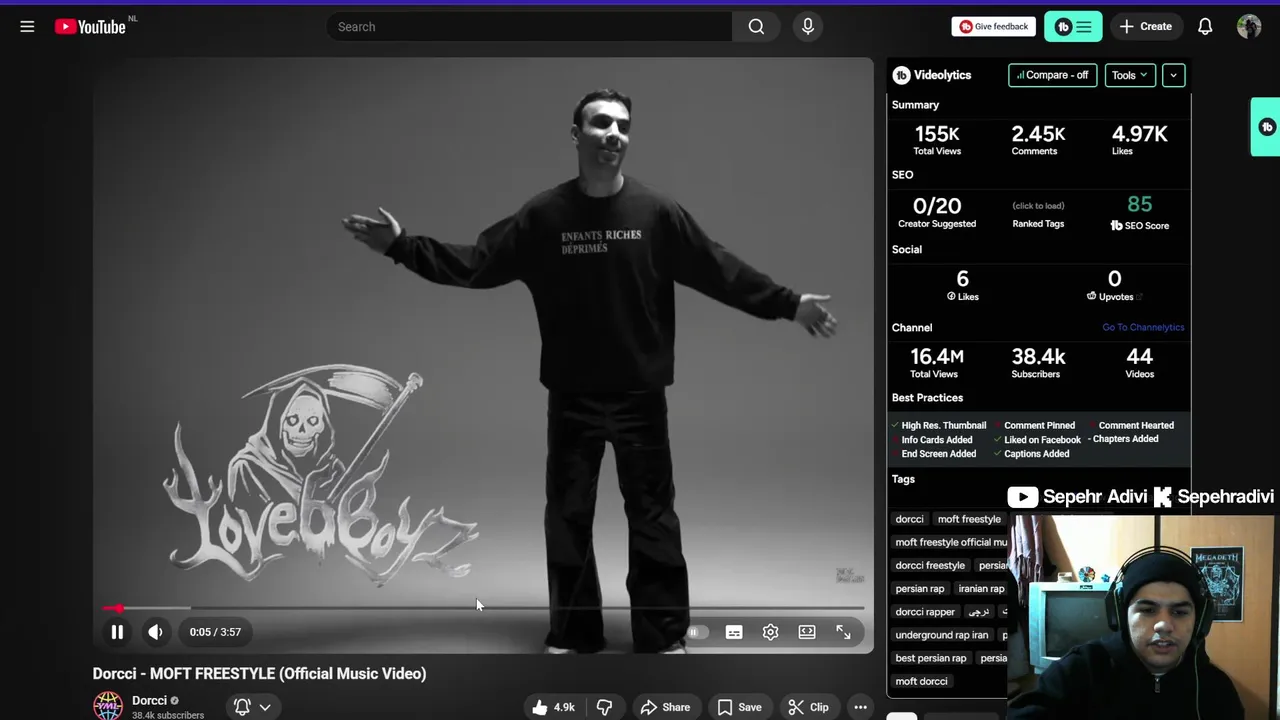
Task: Click to load Ranked Tags
Action: 1038,206
